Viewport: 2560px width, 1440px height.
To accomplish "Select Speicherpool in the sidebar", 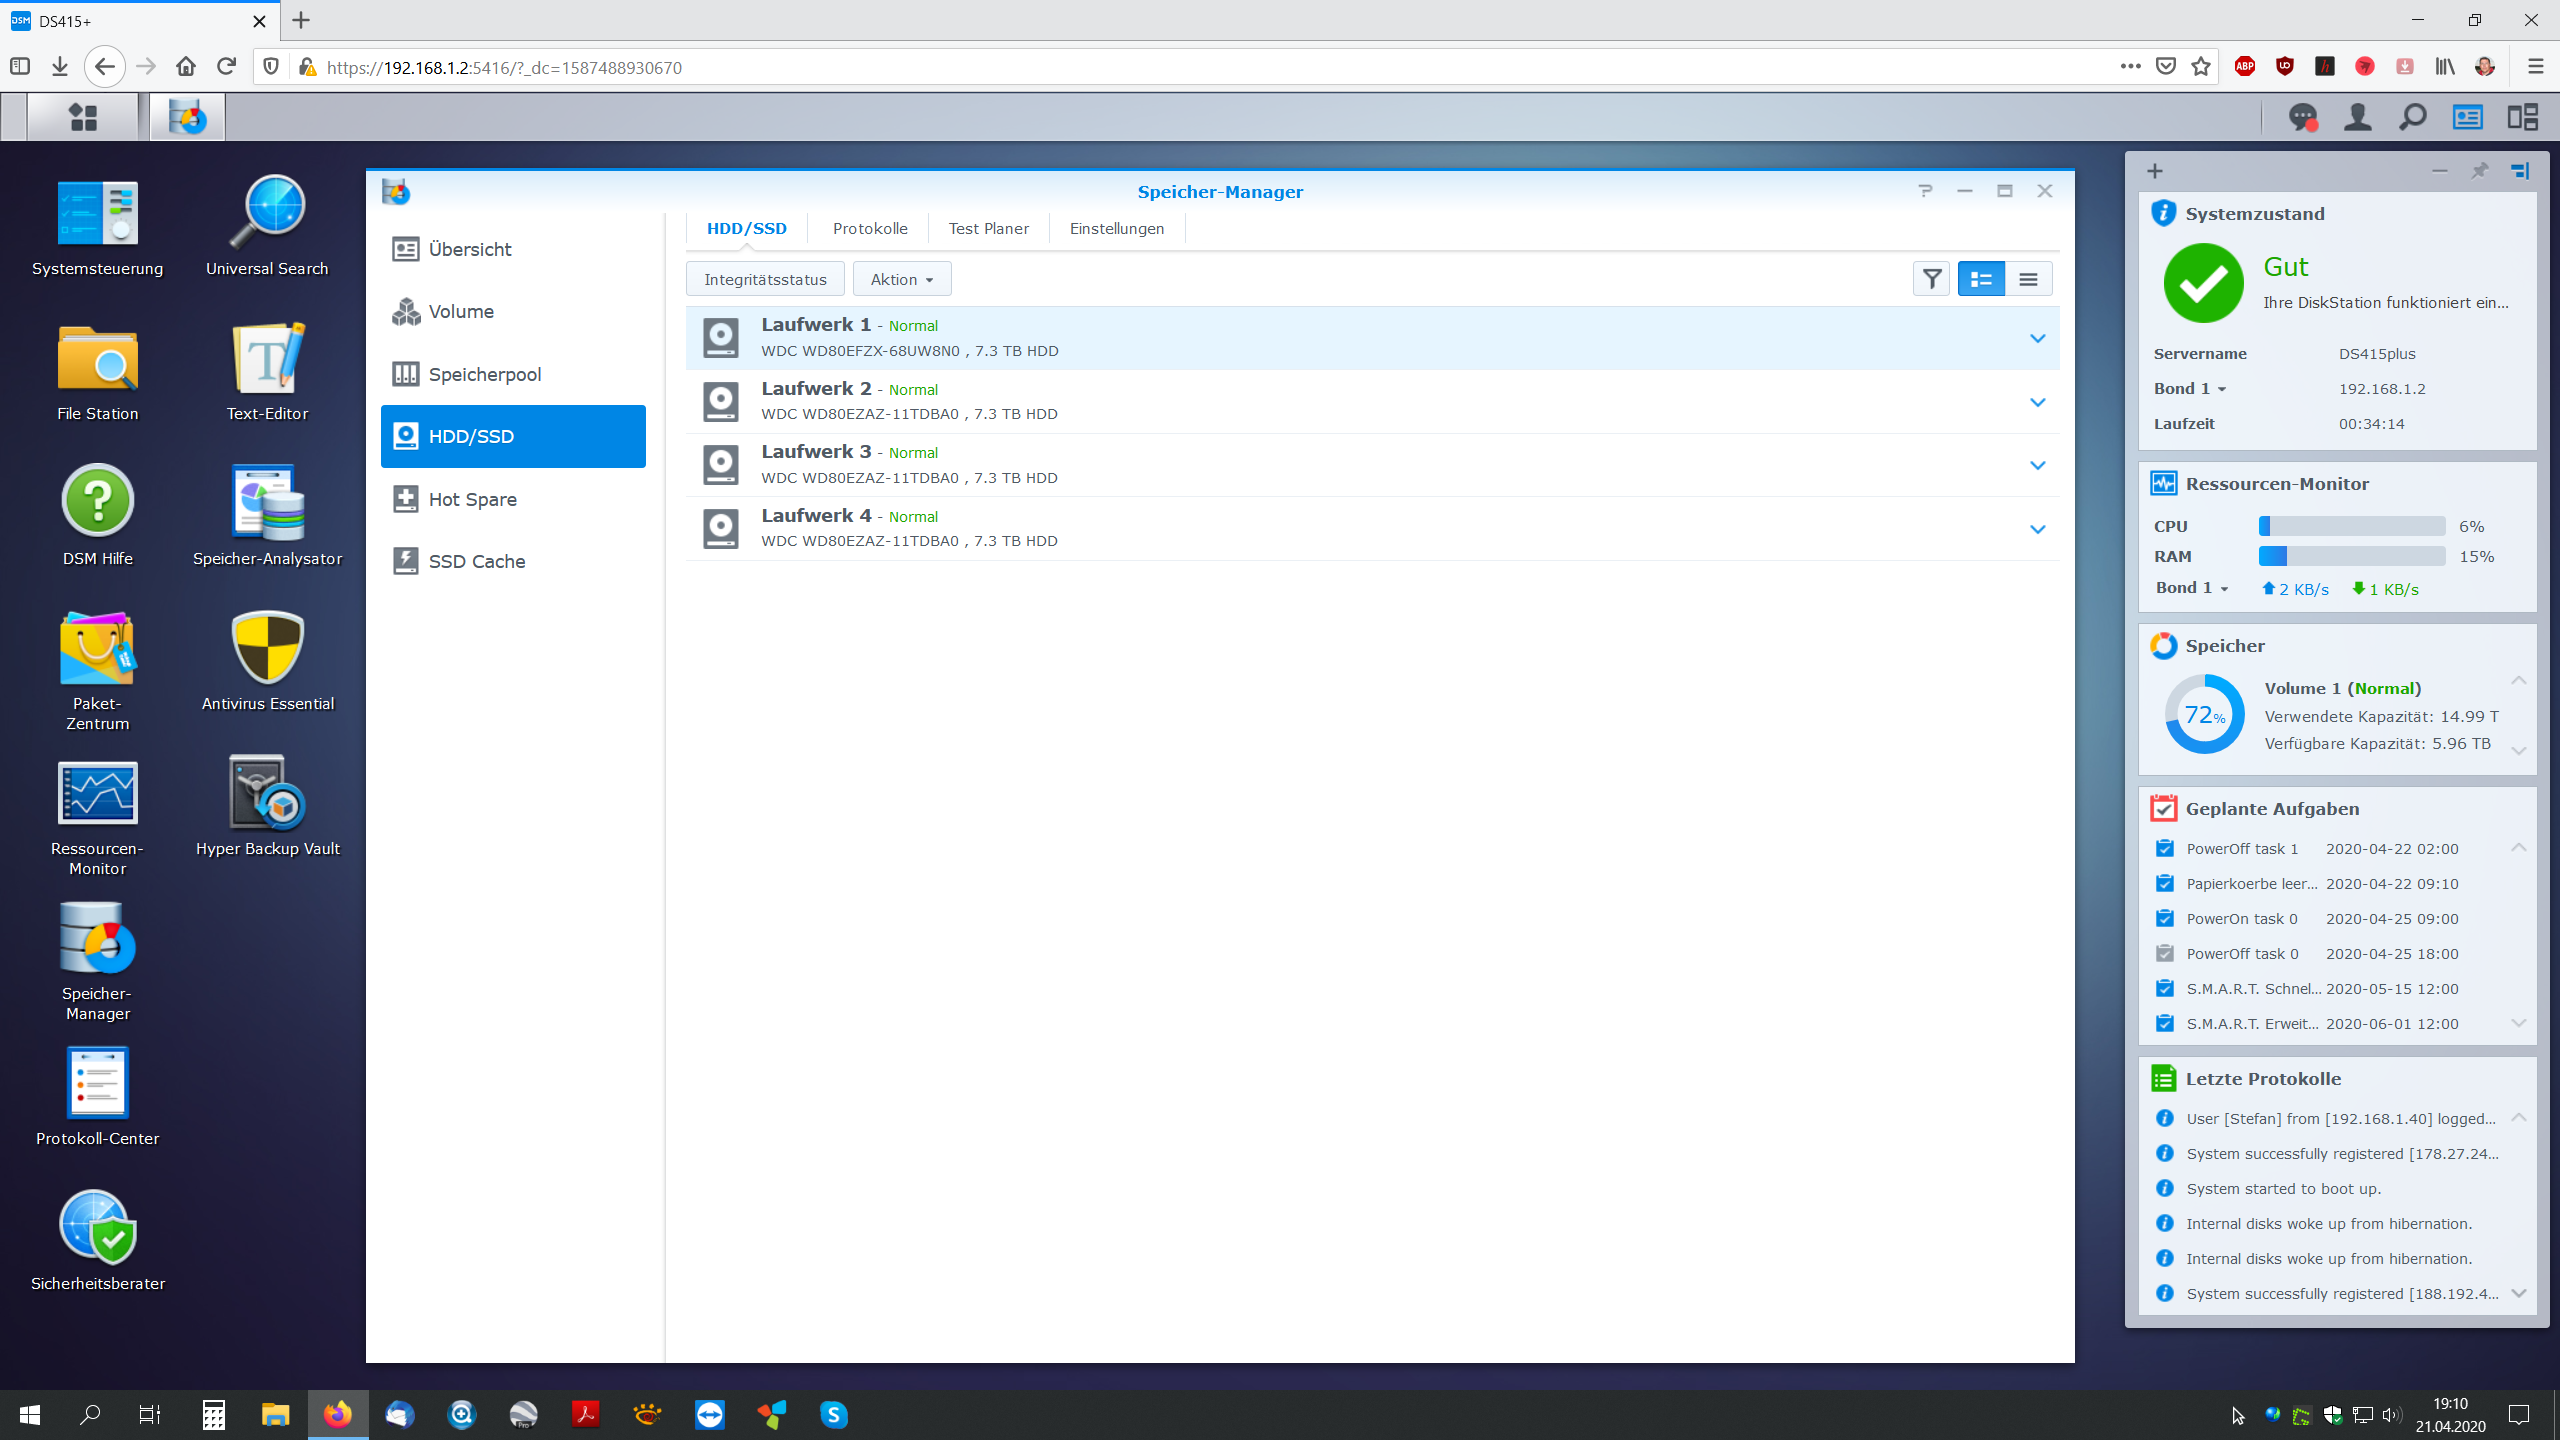I will (x=484, y=374).
